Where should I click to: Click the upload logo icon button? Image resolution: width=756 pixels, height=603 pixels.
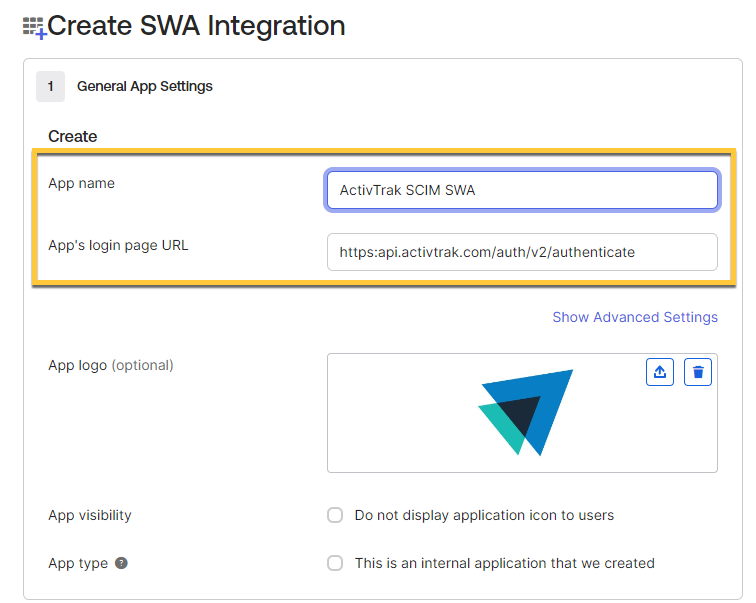coord(660,372)
